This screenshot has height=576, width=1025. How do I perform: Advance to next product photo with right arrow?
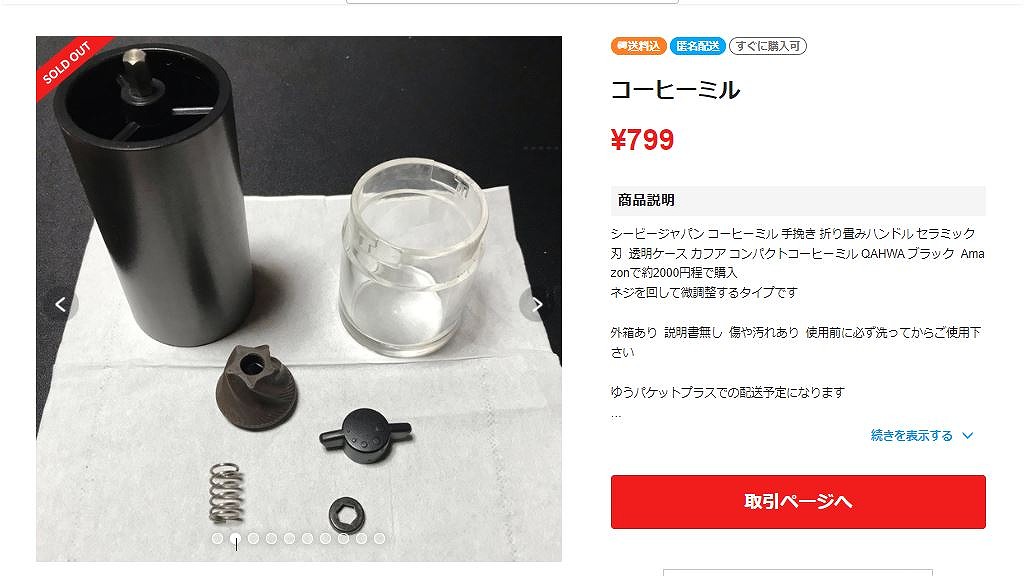point(536,304)
